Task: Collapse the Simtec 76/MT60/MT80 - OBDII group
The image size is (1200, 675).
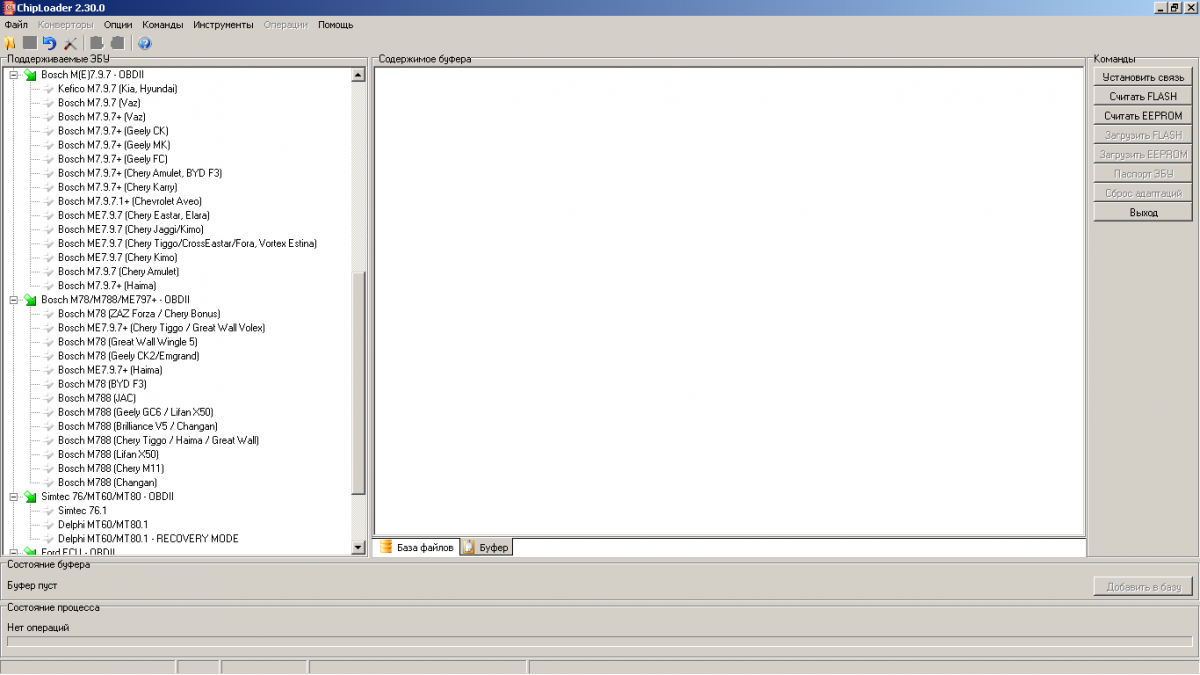Action: pyautogui.click(x=14, y=496)
